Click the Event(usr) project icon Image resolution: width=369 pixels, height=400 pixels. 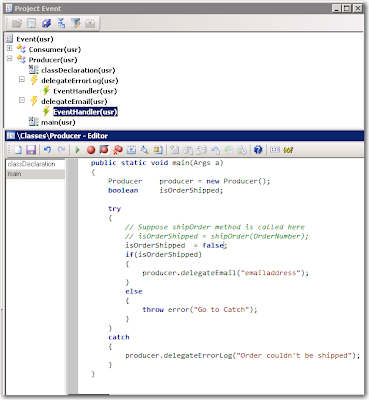coord(9,39)
